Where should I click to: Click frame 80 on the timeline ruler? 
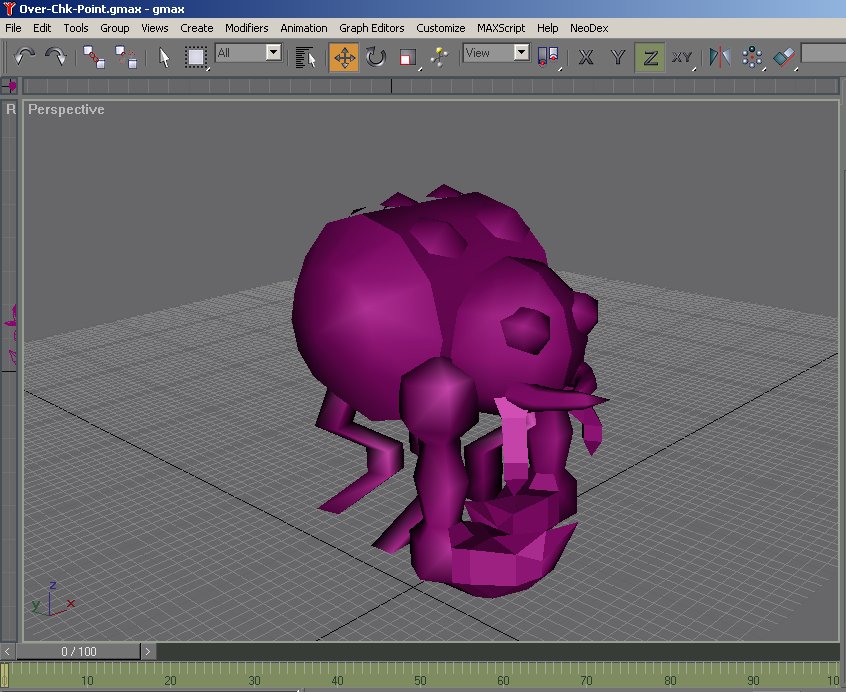point(670,680)
